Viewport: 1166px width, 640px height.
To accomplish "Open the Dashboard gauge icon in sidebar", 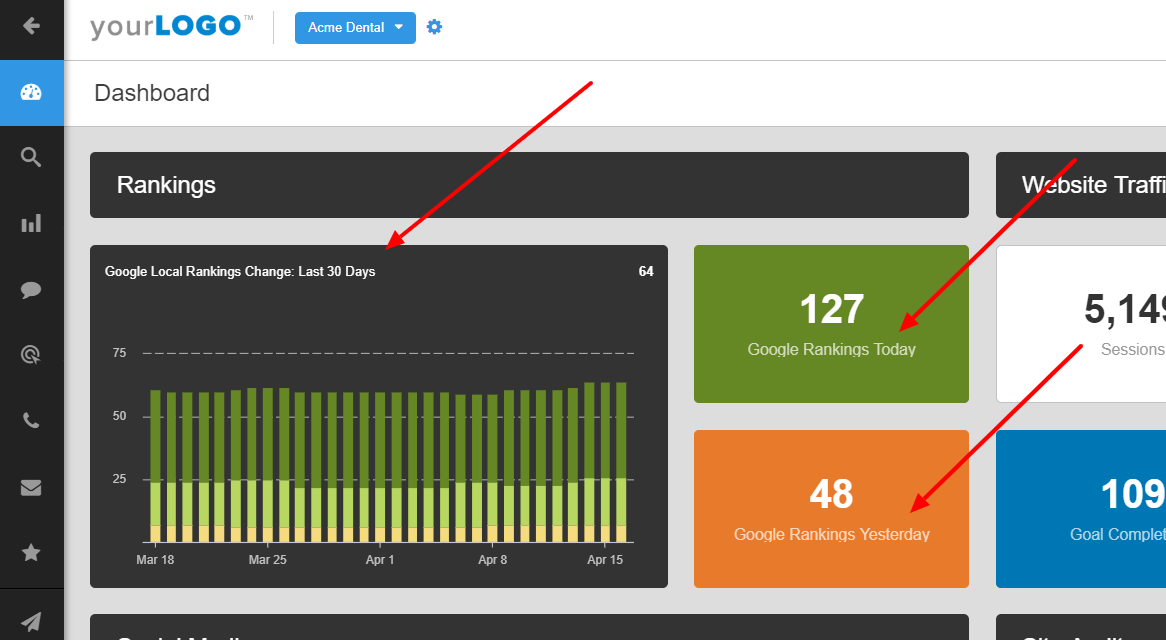I will pos(31,93).
